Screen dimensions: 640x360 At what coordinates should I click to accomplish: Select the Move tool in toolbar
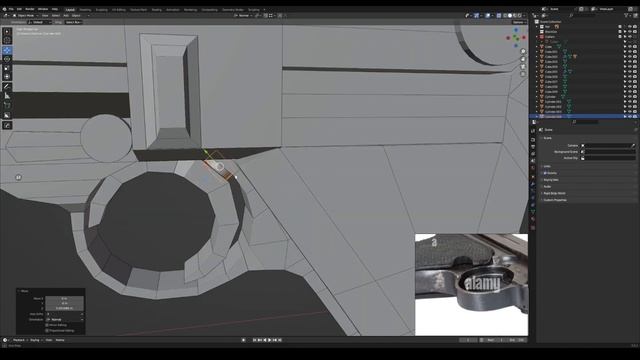(x=7, y=50)
